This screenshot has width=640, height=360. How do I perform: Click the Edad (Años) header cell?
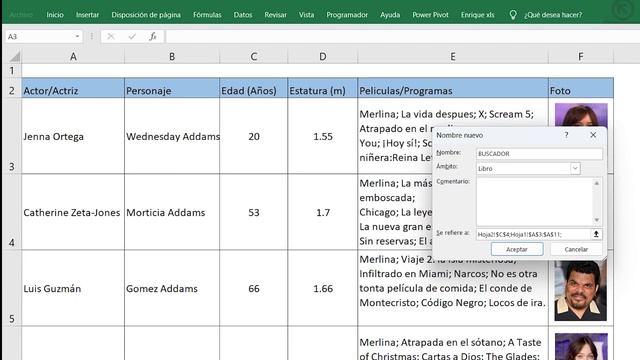pos(253,88)
